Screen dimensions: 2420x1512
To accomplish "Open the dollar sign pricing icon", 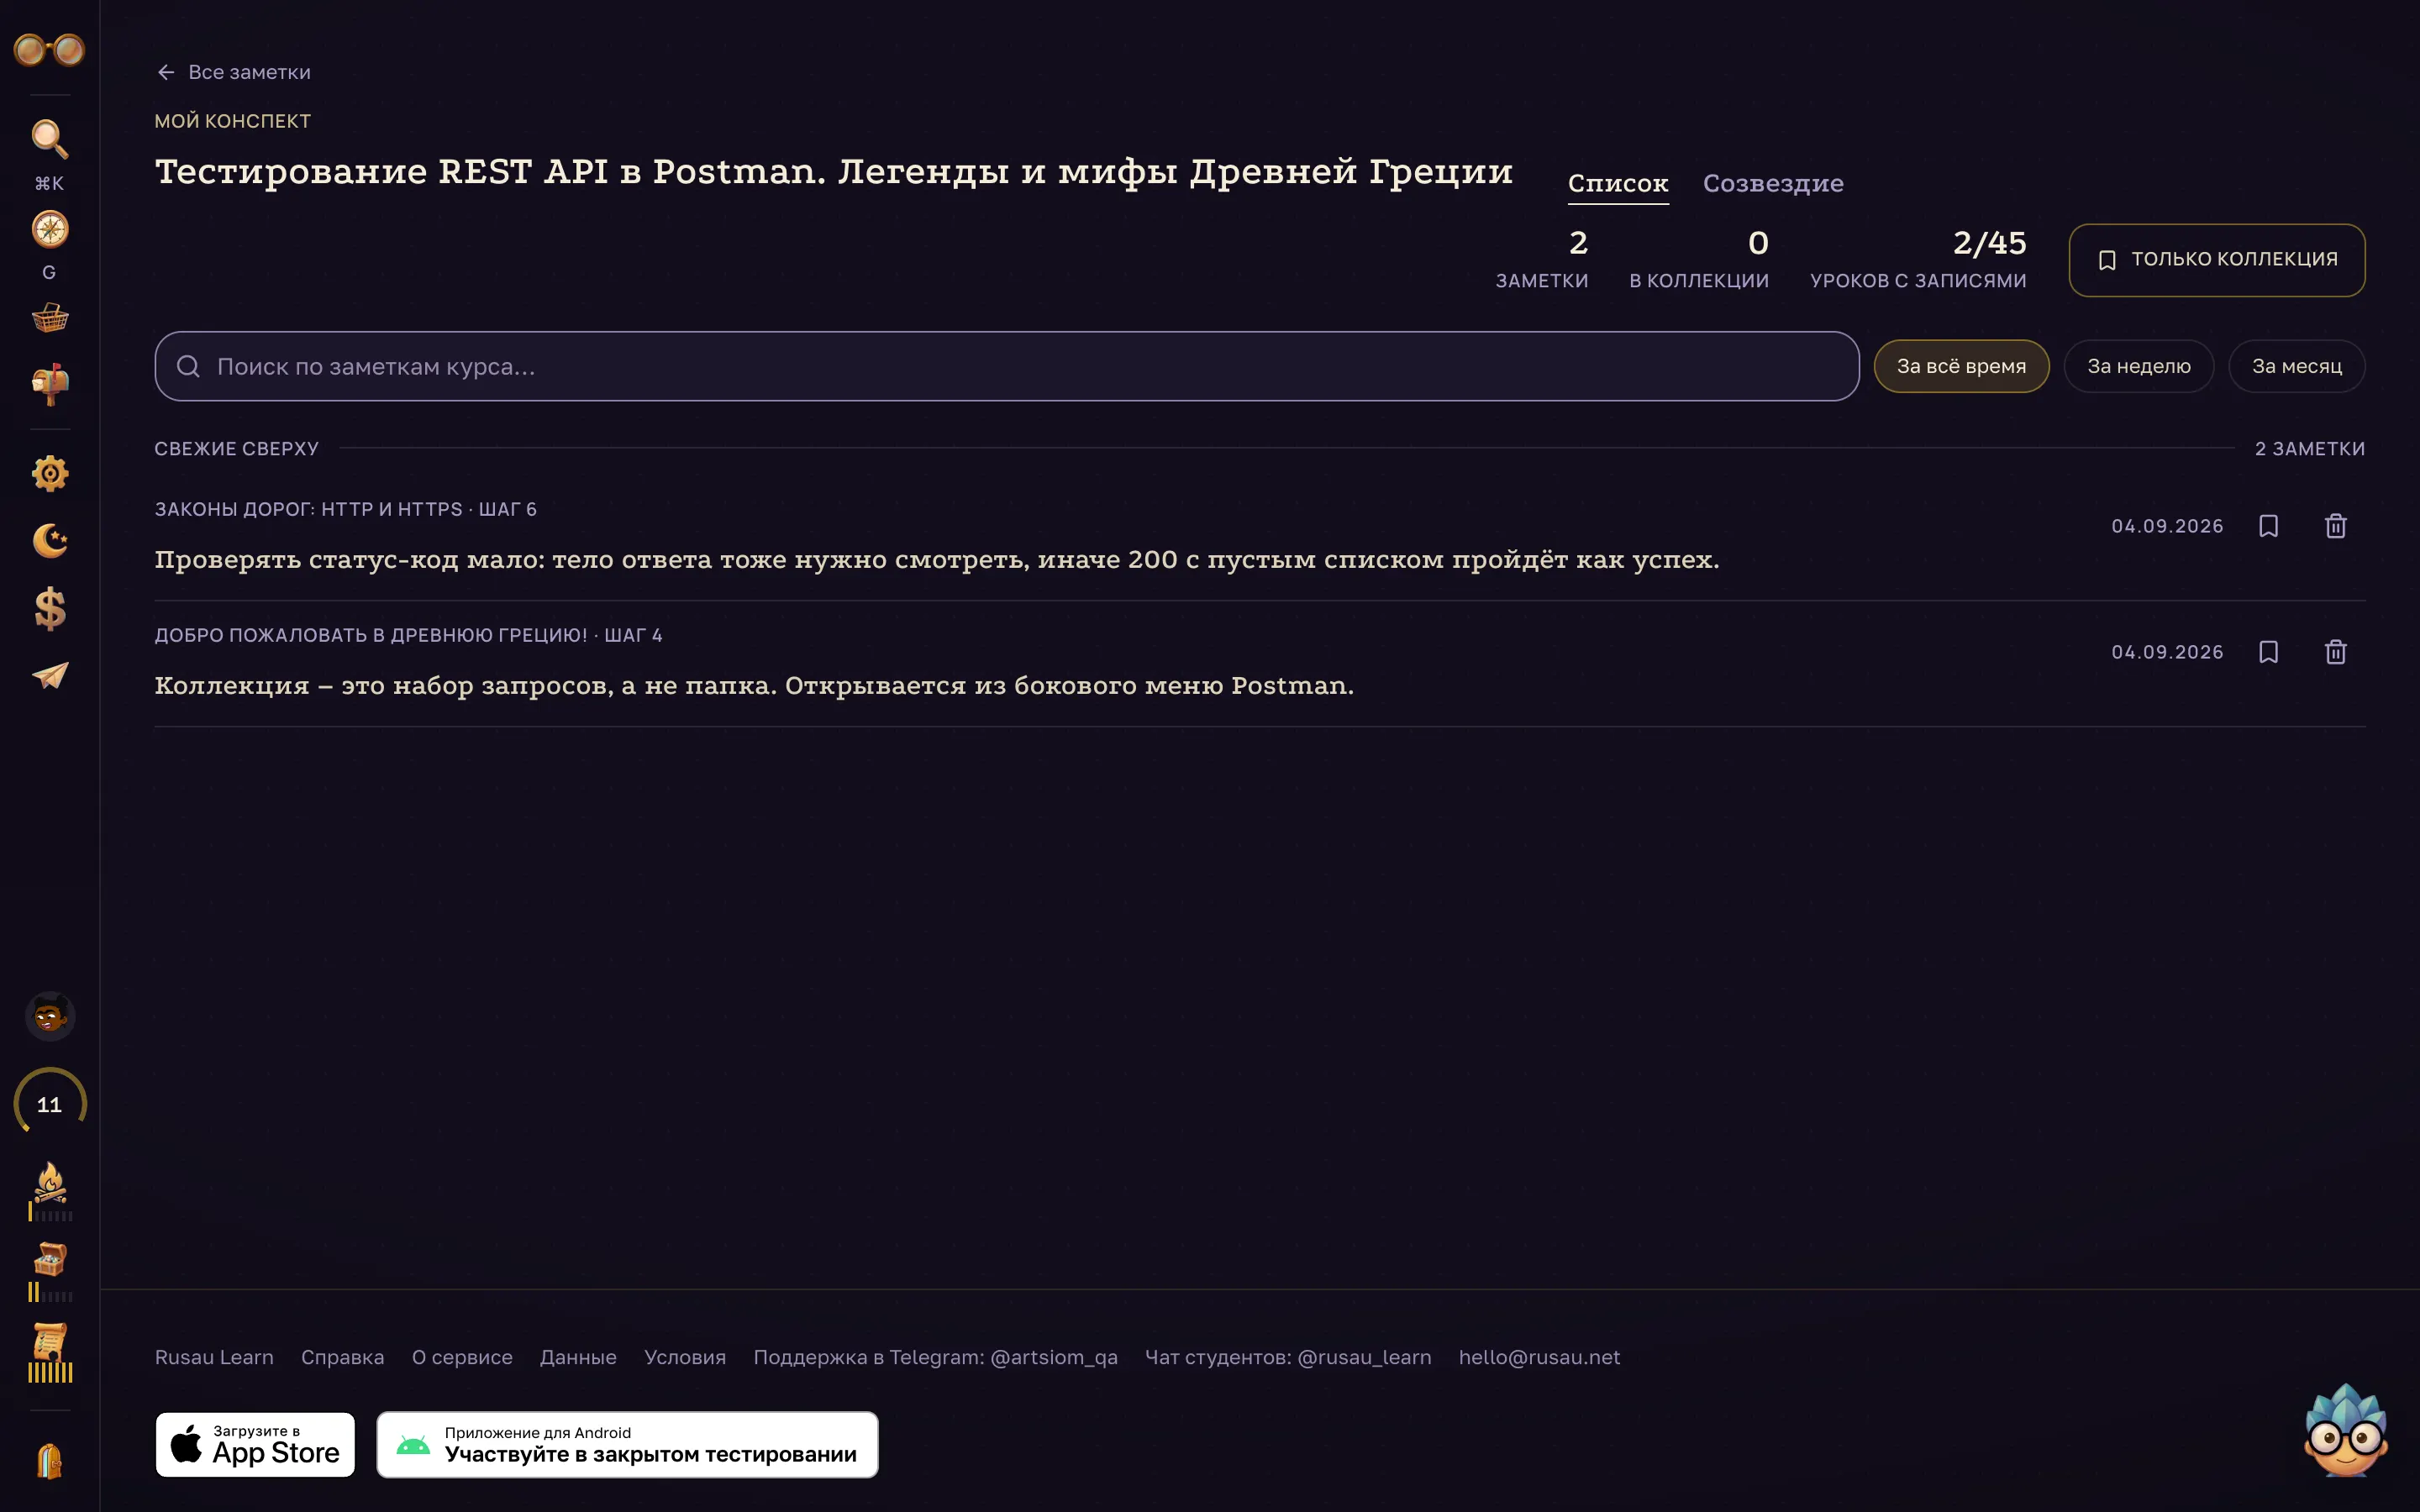I will point(49,608).
